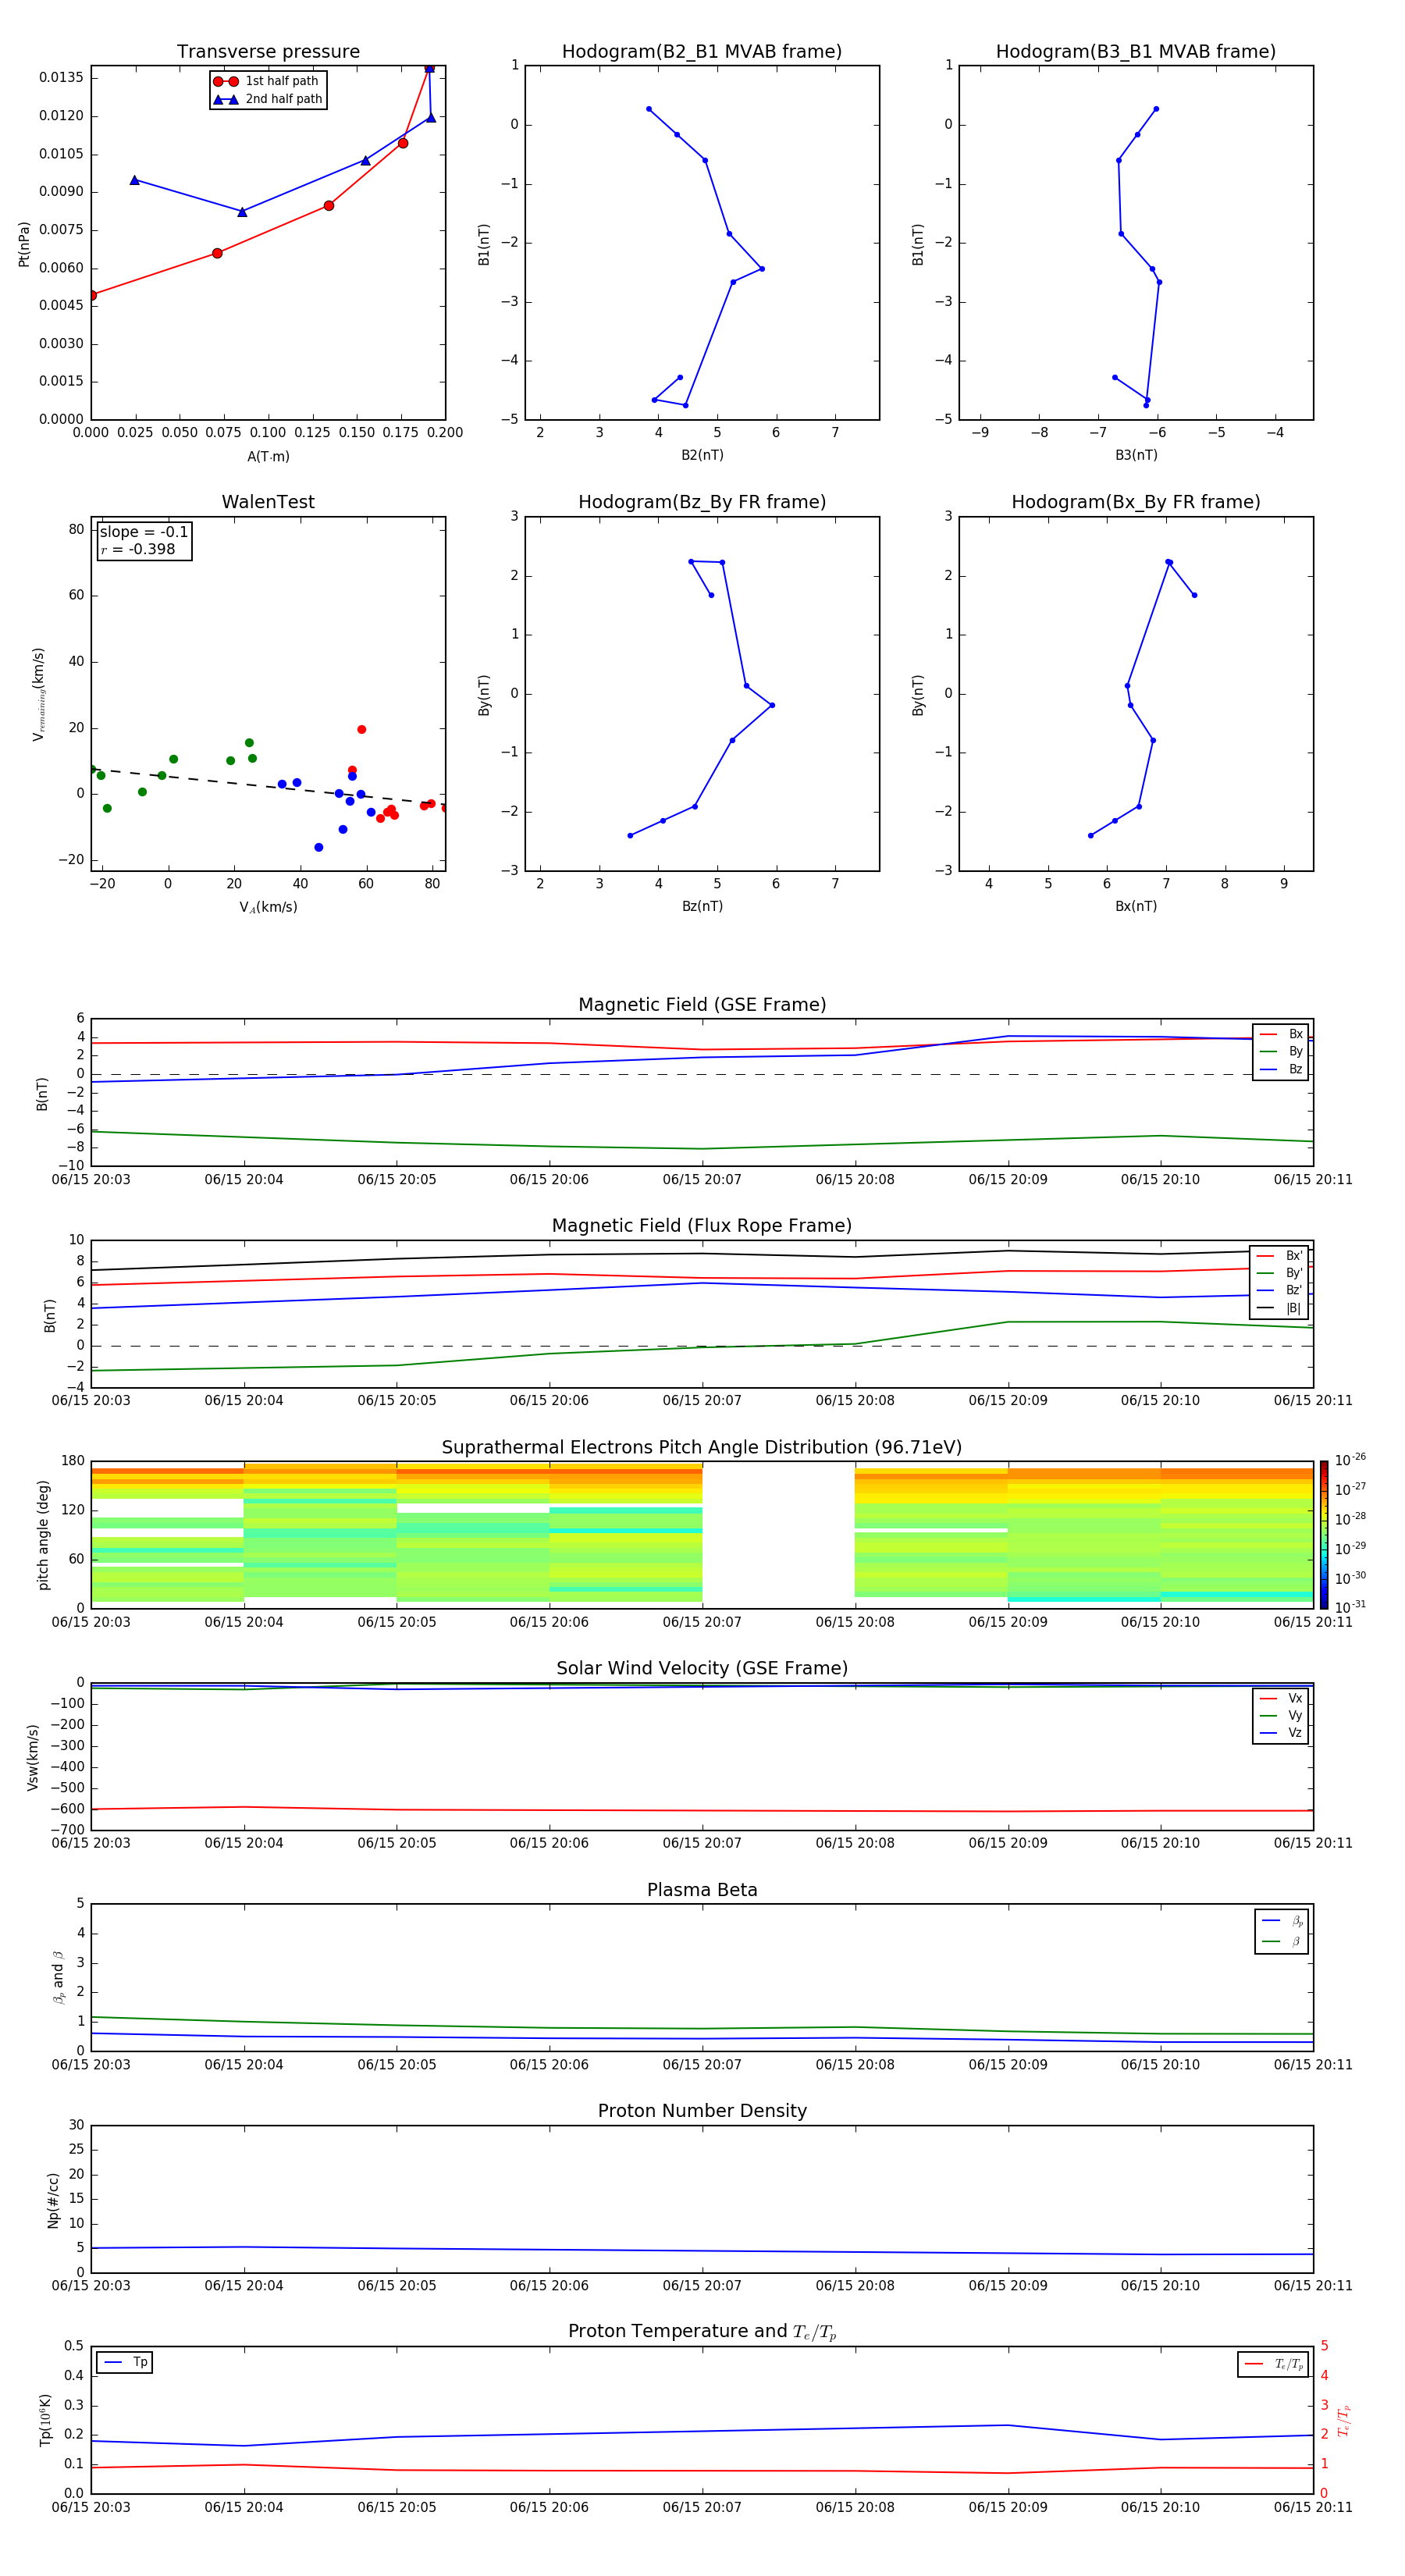Click the 'Bz(nT)' x-axis label
This screenshot has width=1405, height=2576.
click(x=702, y=907)
